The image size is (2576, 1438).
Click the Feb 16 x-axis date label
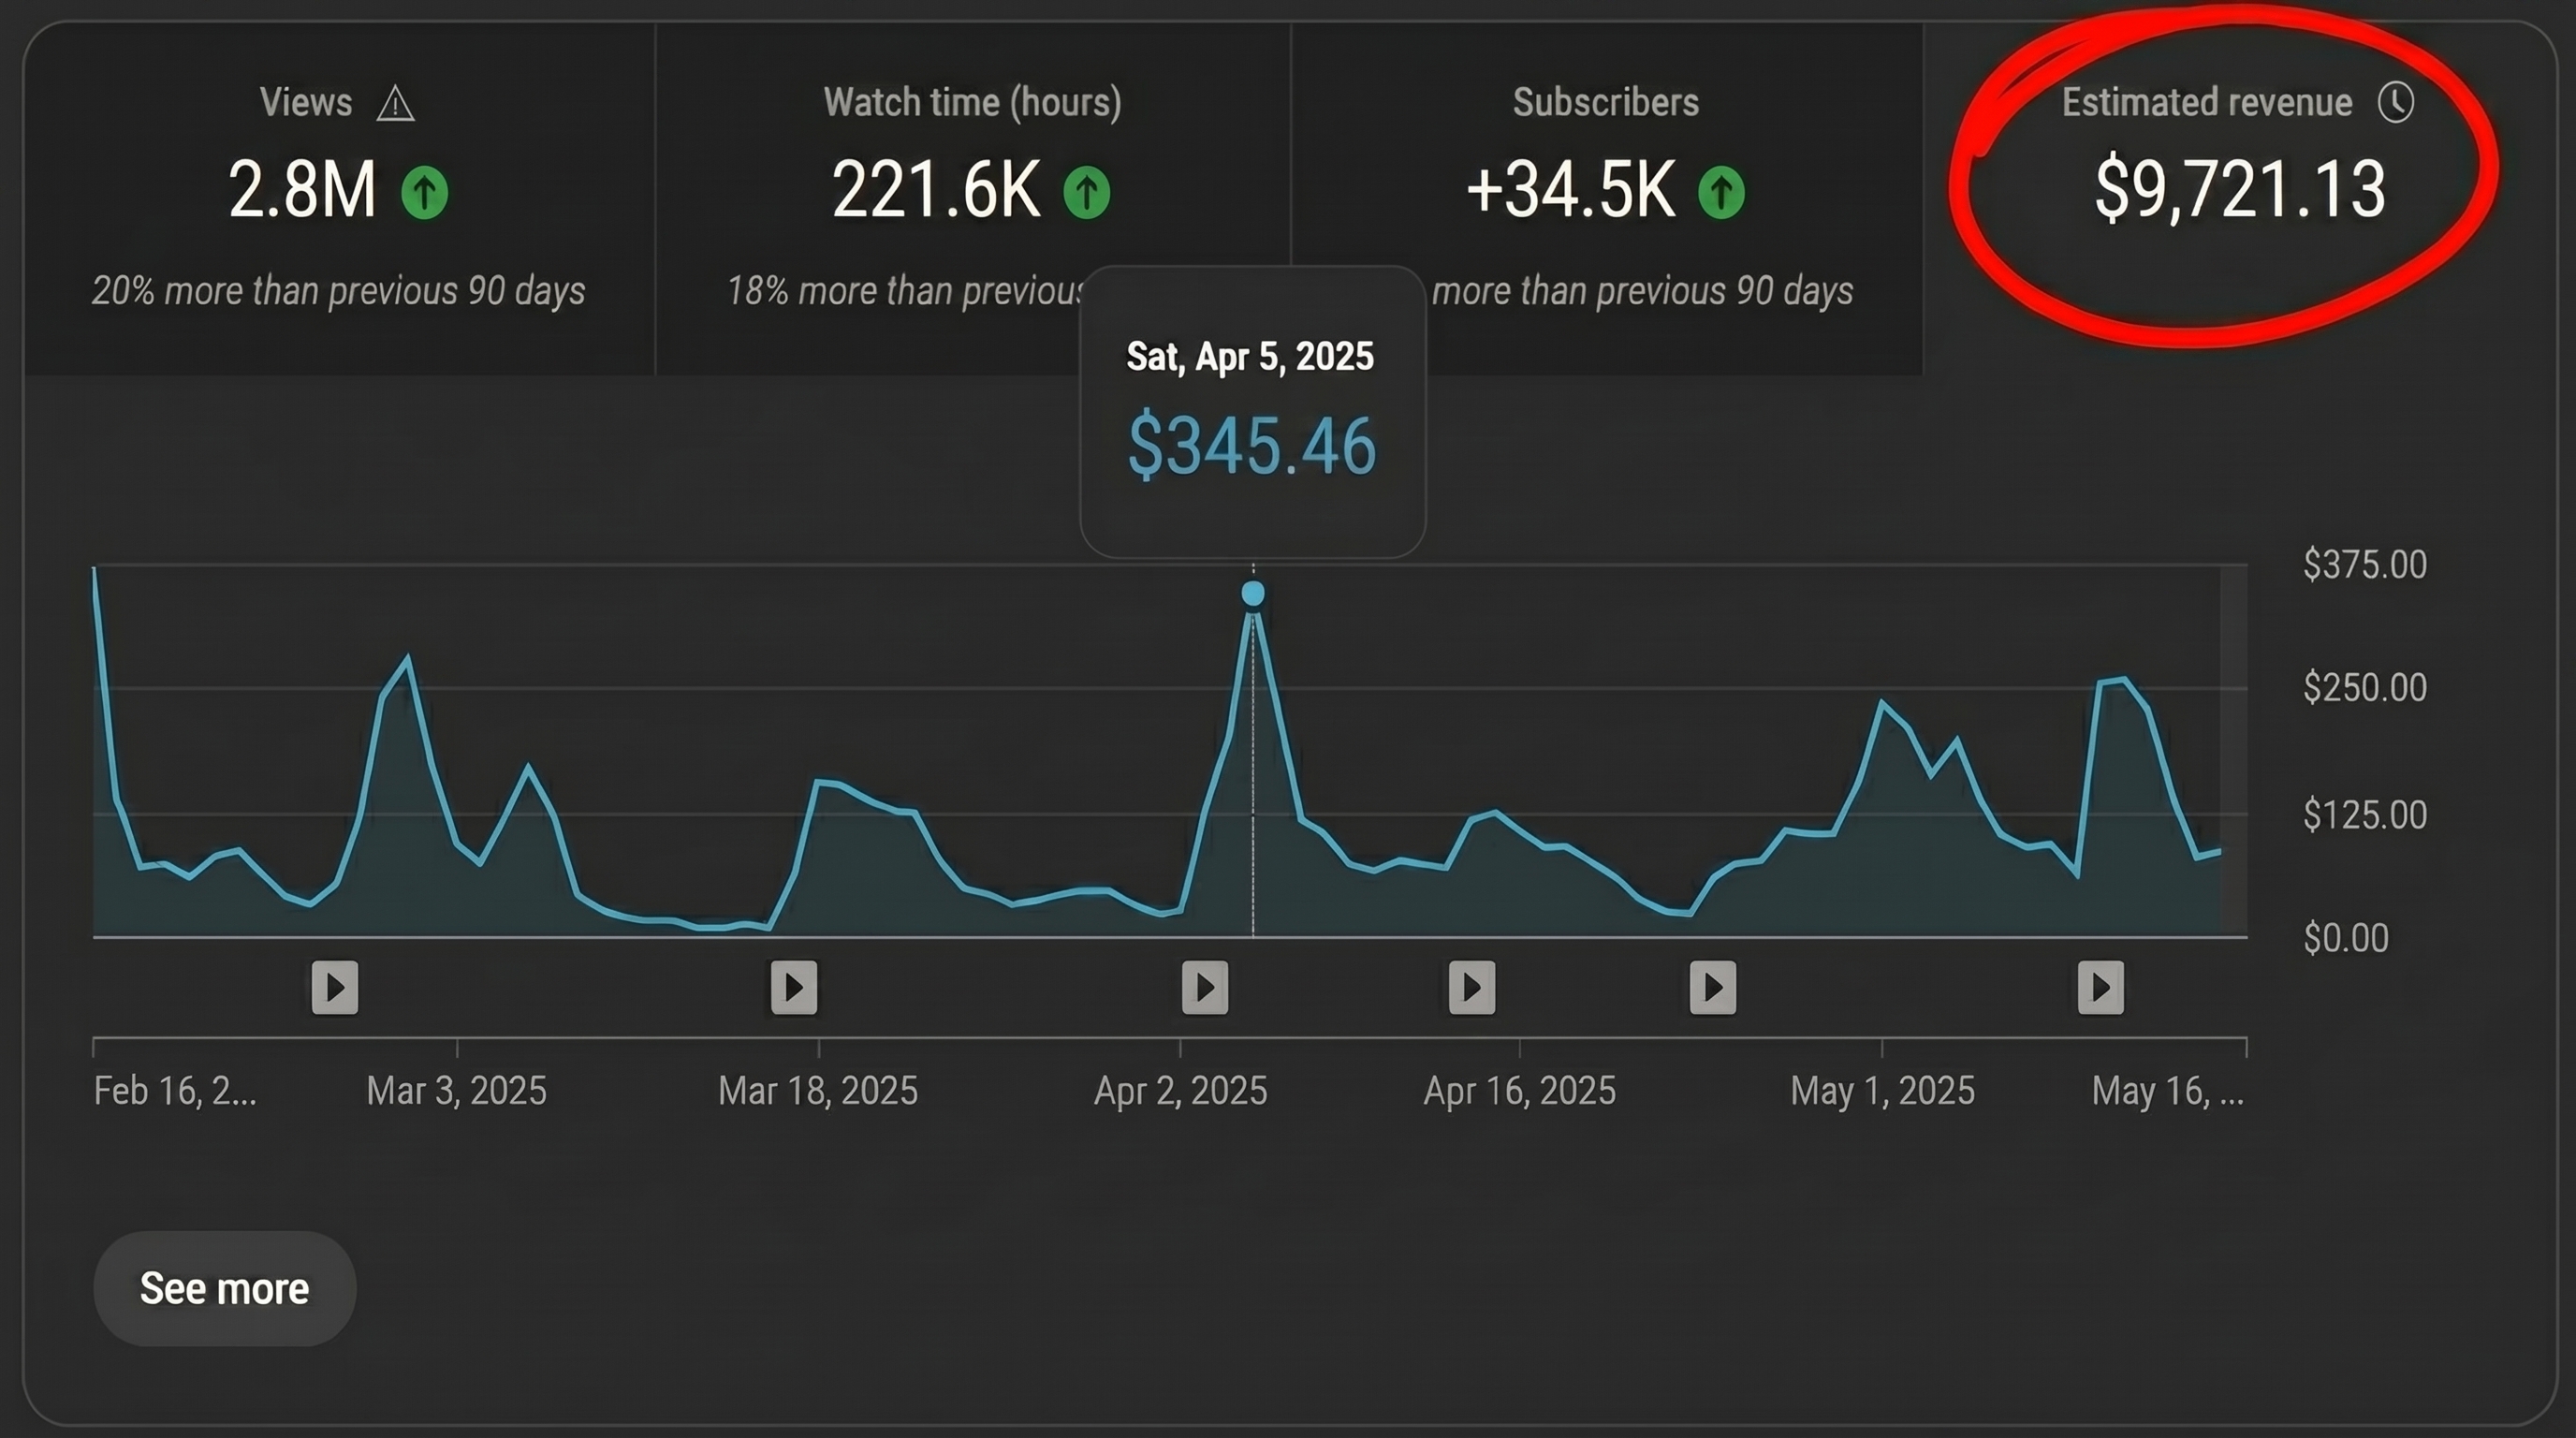(175, 1090)
